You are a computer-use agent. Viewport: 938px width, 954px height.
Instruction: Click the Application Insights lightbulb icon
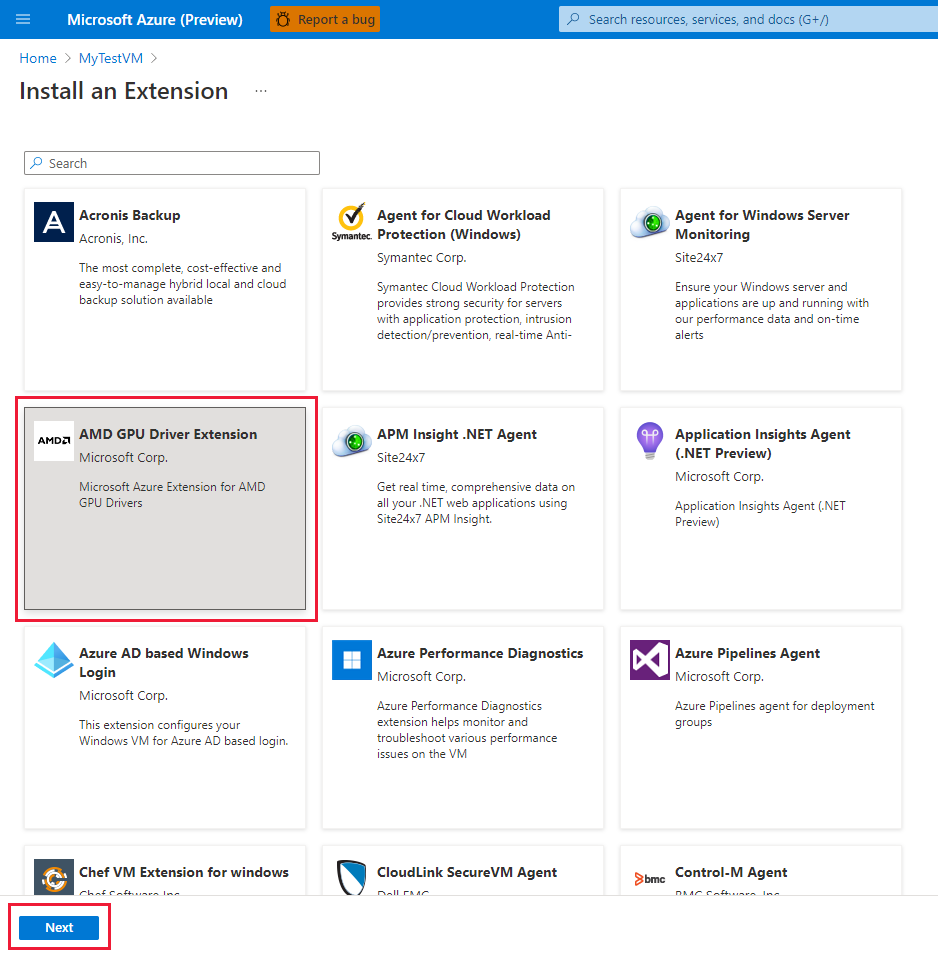point(650,440)
